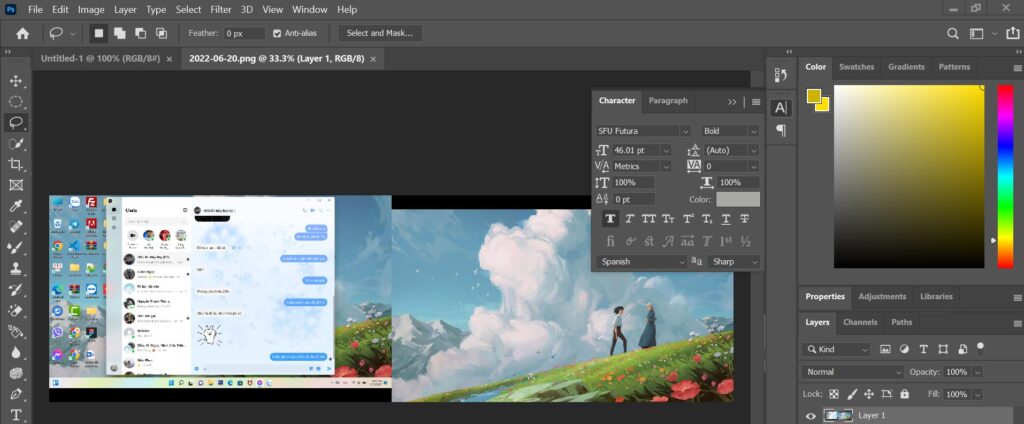Click the Select and Mask button

point(379,33)
